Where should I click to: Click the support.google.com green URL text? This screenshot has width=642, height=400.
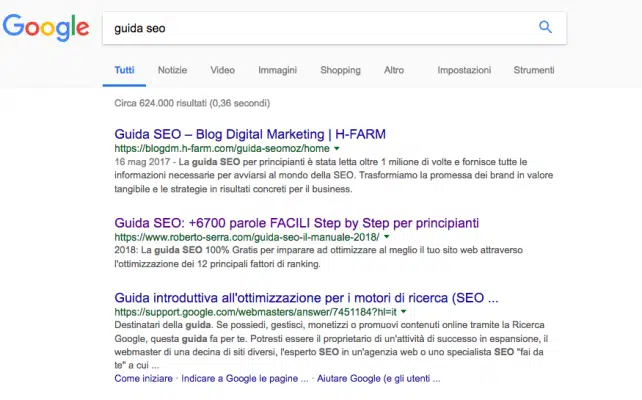pyautogui.click(x=255, y=312)
